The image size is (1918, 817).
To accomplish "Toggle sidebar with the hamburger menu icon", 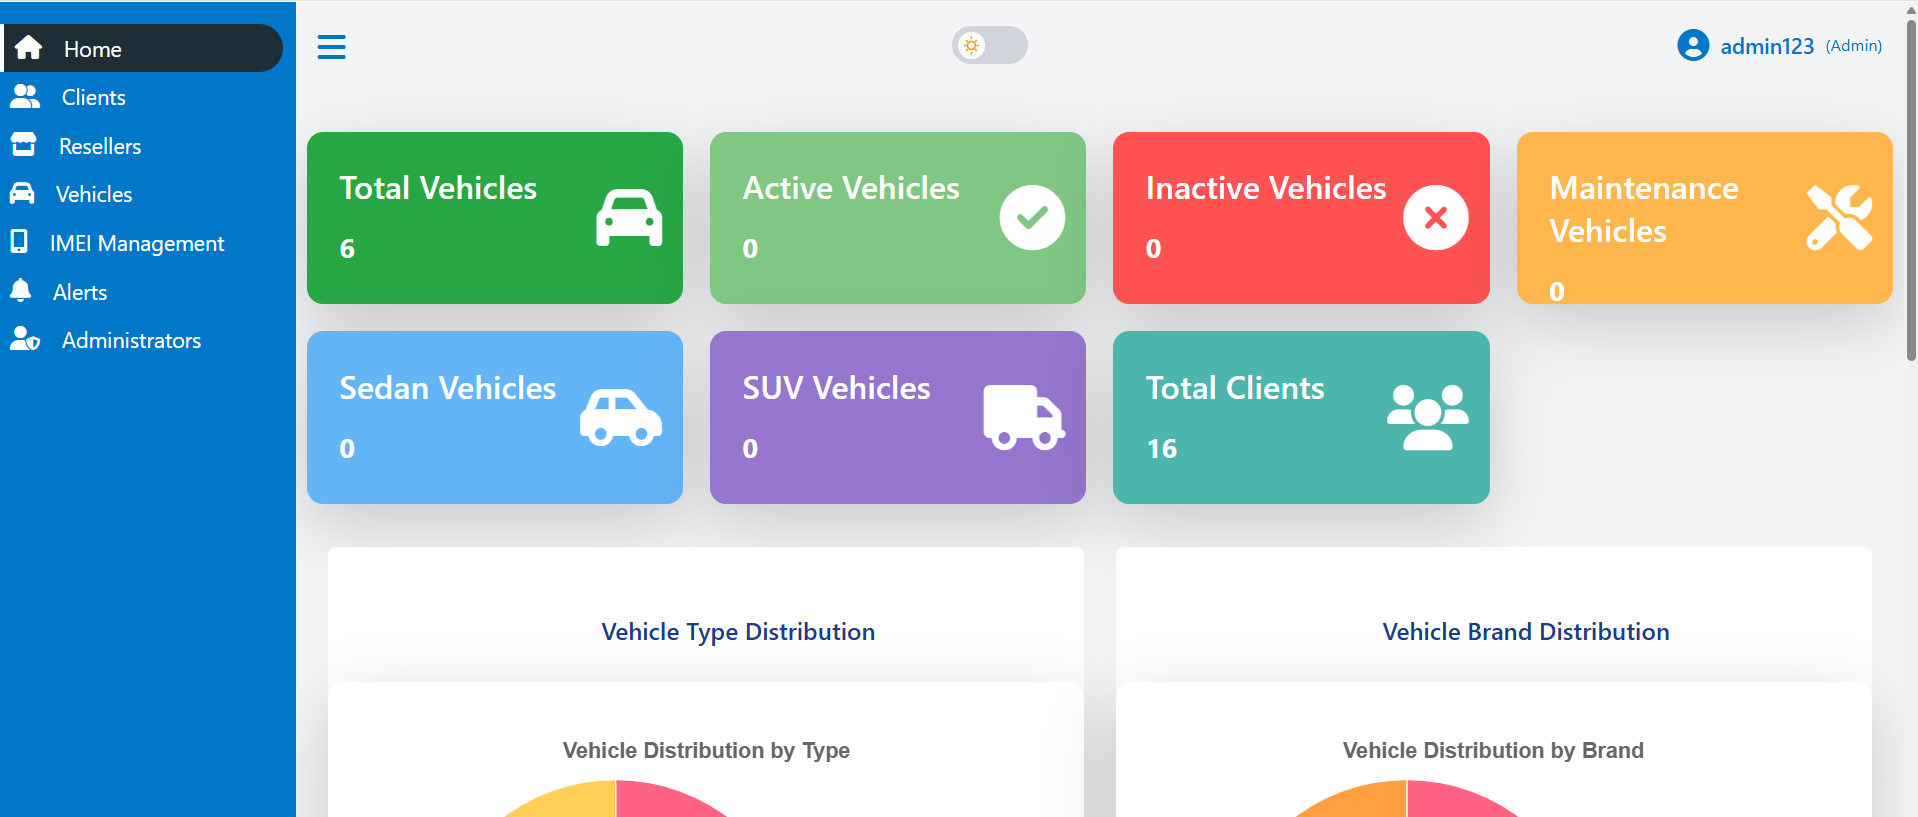I will pos(332,47).
